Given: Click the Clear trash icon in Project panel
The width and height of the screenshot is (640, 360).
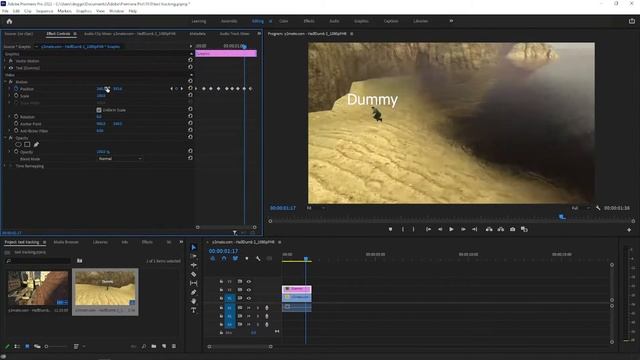Looking at the screenshot, I should point(174,346).
